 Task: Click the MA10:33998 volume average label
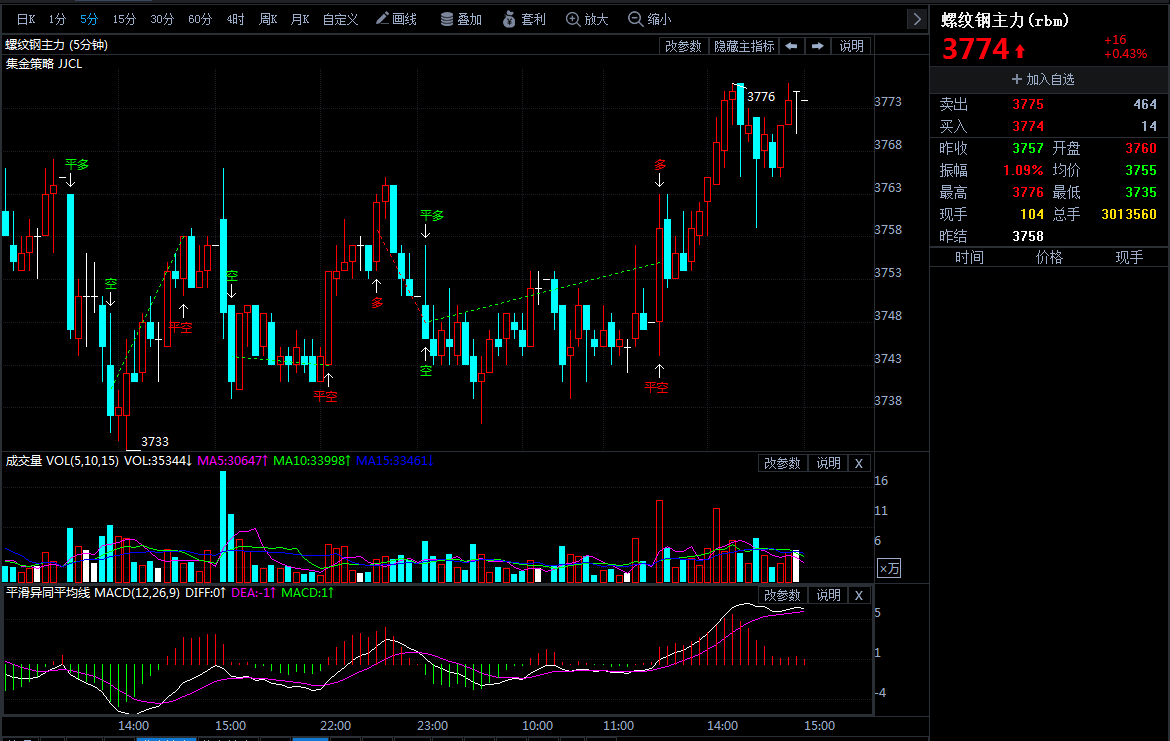click(312, 461)
